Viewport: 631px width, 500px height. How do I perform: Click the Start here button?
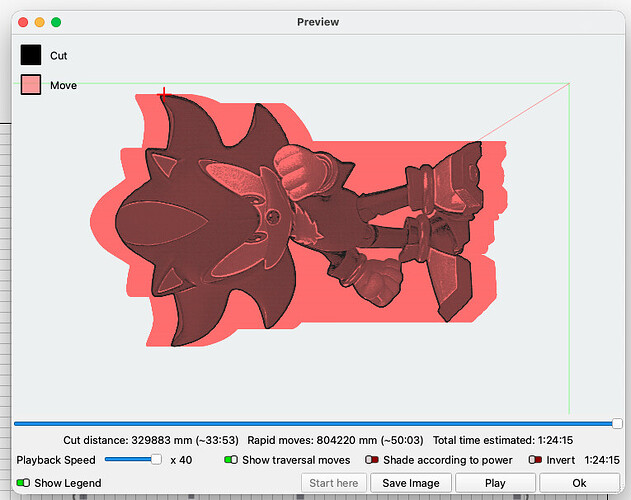(334, 483)
